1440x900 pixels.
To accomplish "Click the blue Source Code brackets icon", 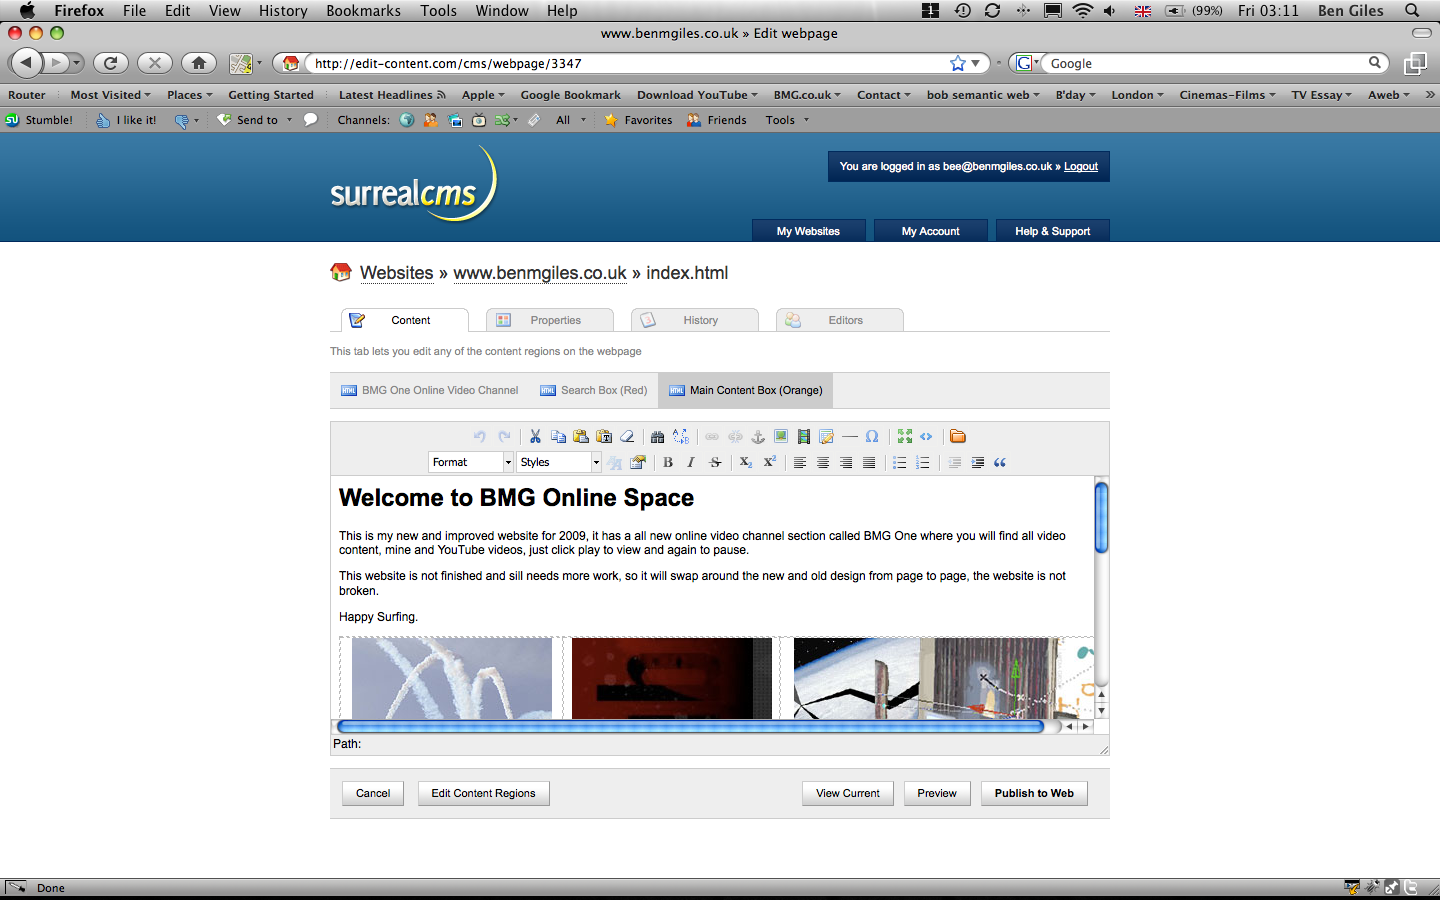I will tap(927, 436).
